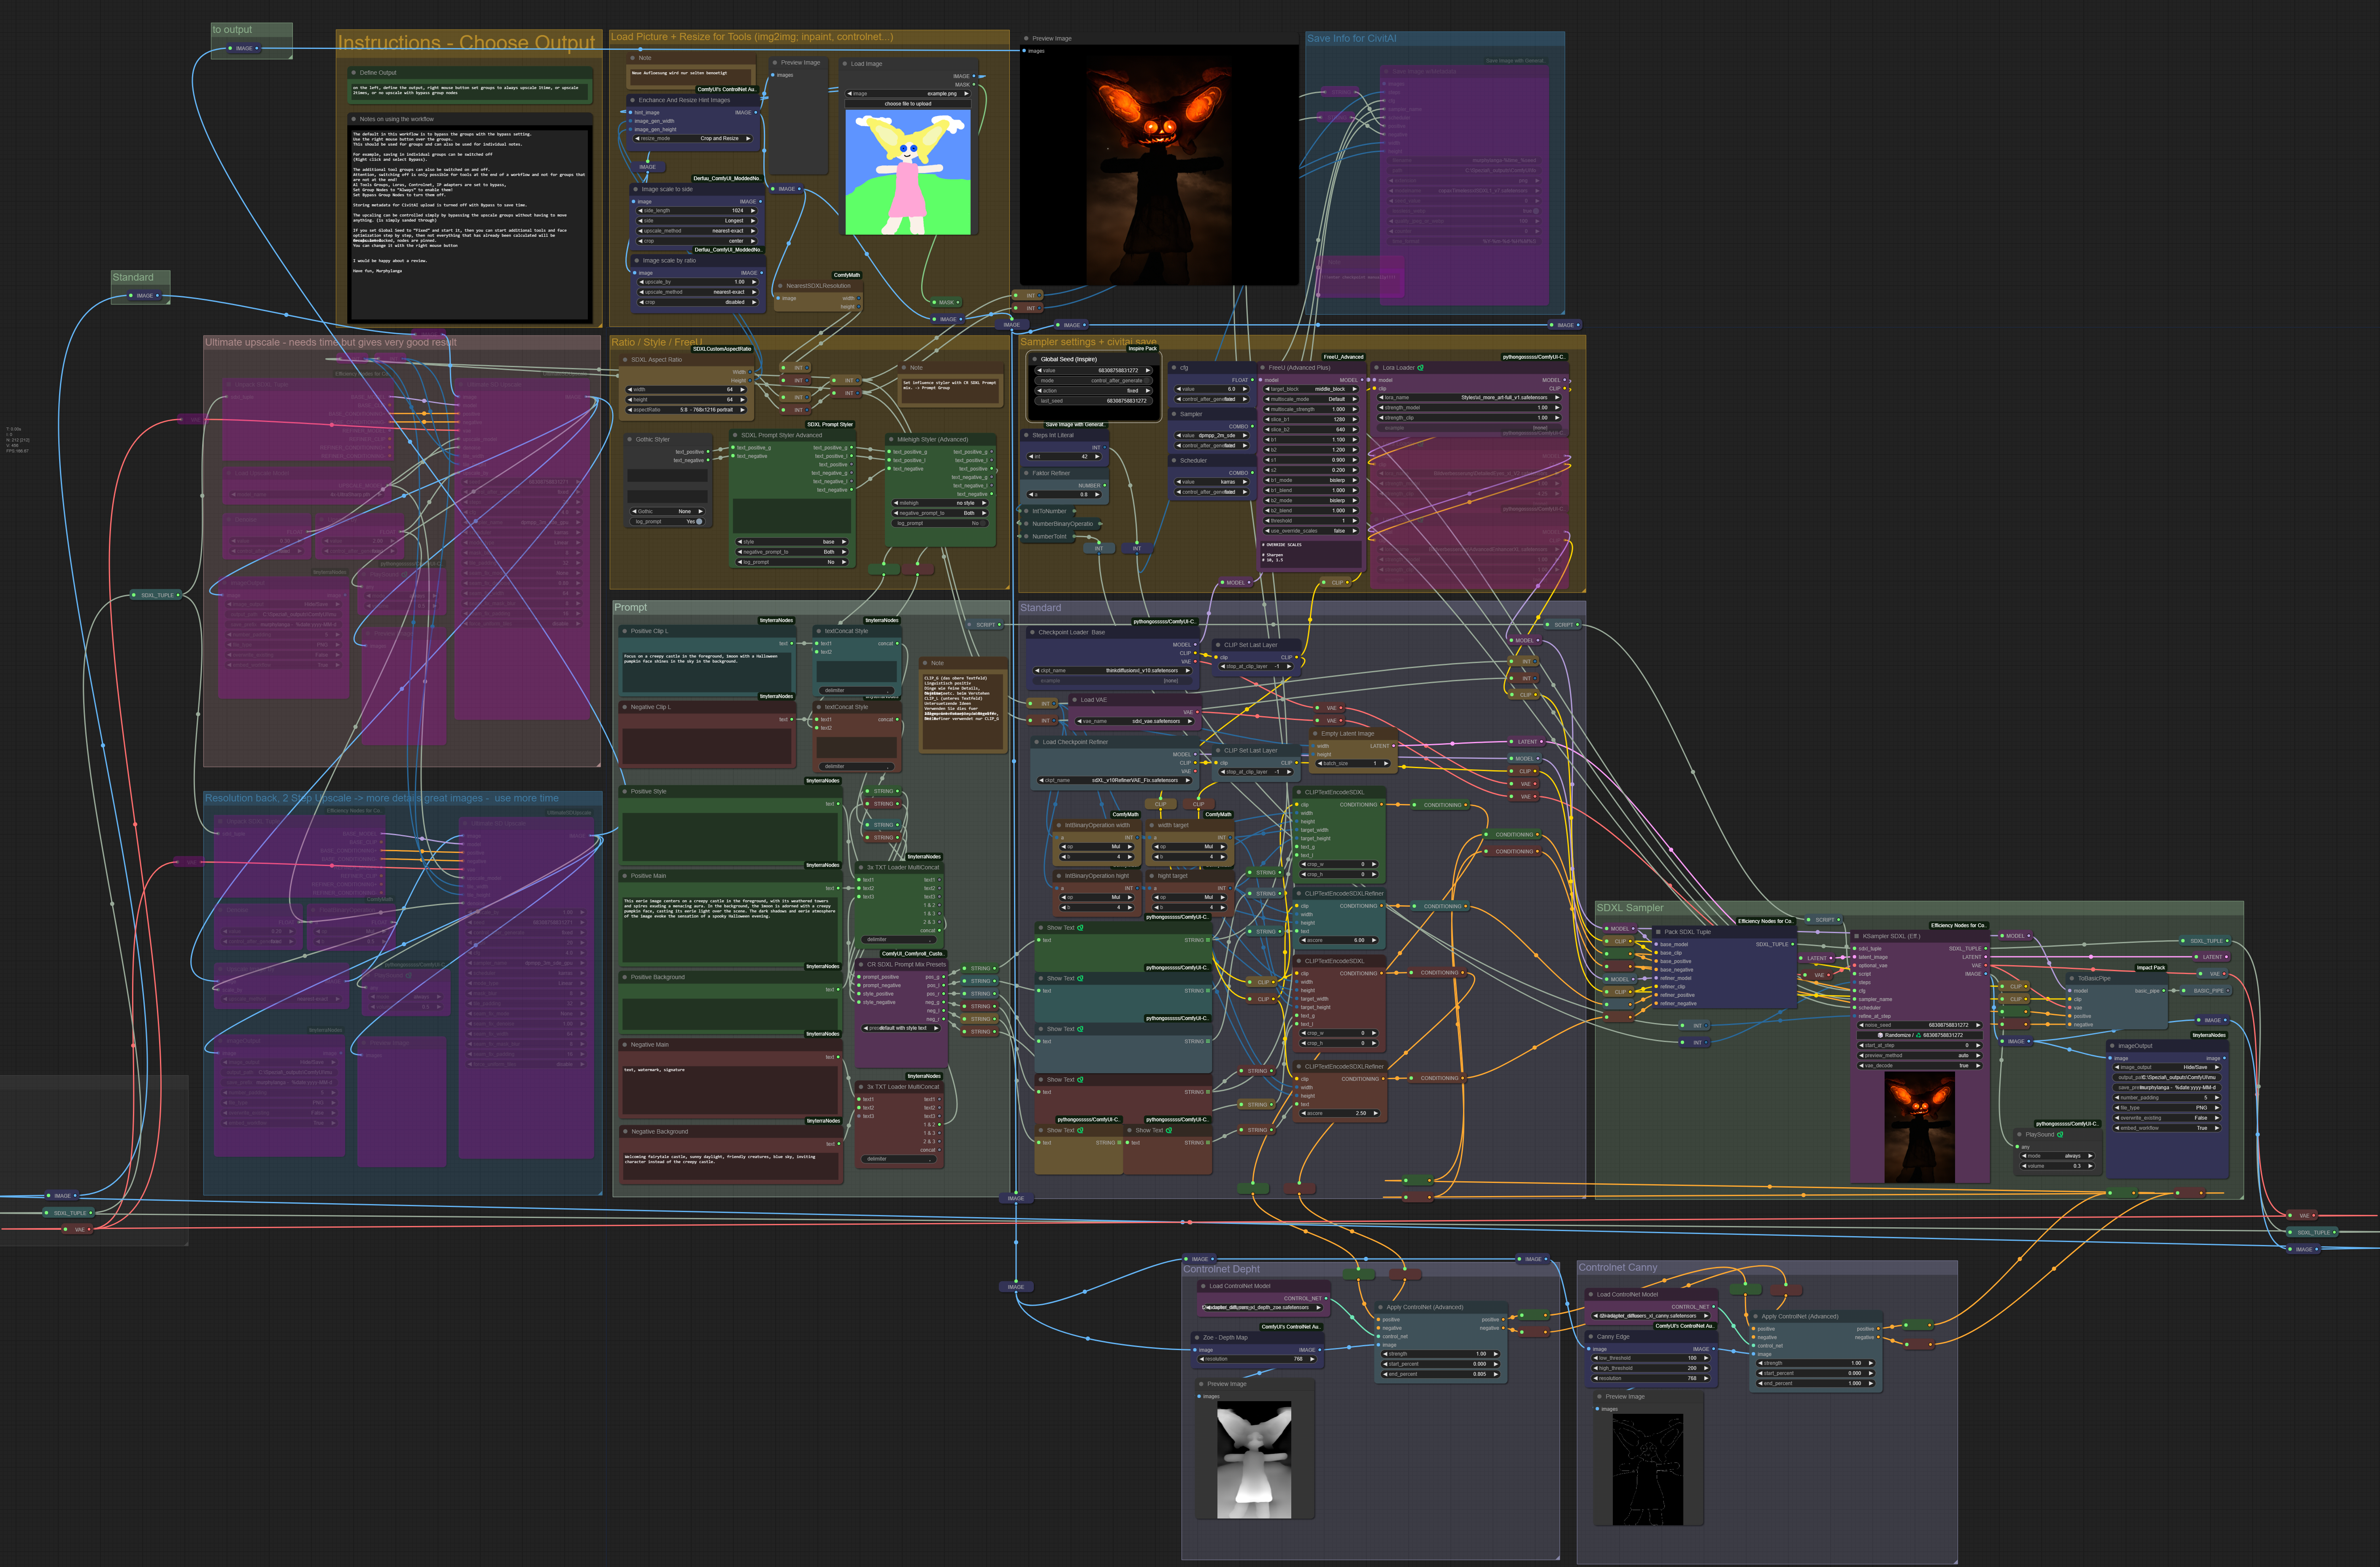This screenshot has height=1567, width=2380.
Task: Decrease Steps Int Literal int value with left arrow
Action: tap(1031, 457)
